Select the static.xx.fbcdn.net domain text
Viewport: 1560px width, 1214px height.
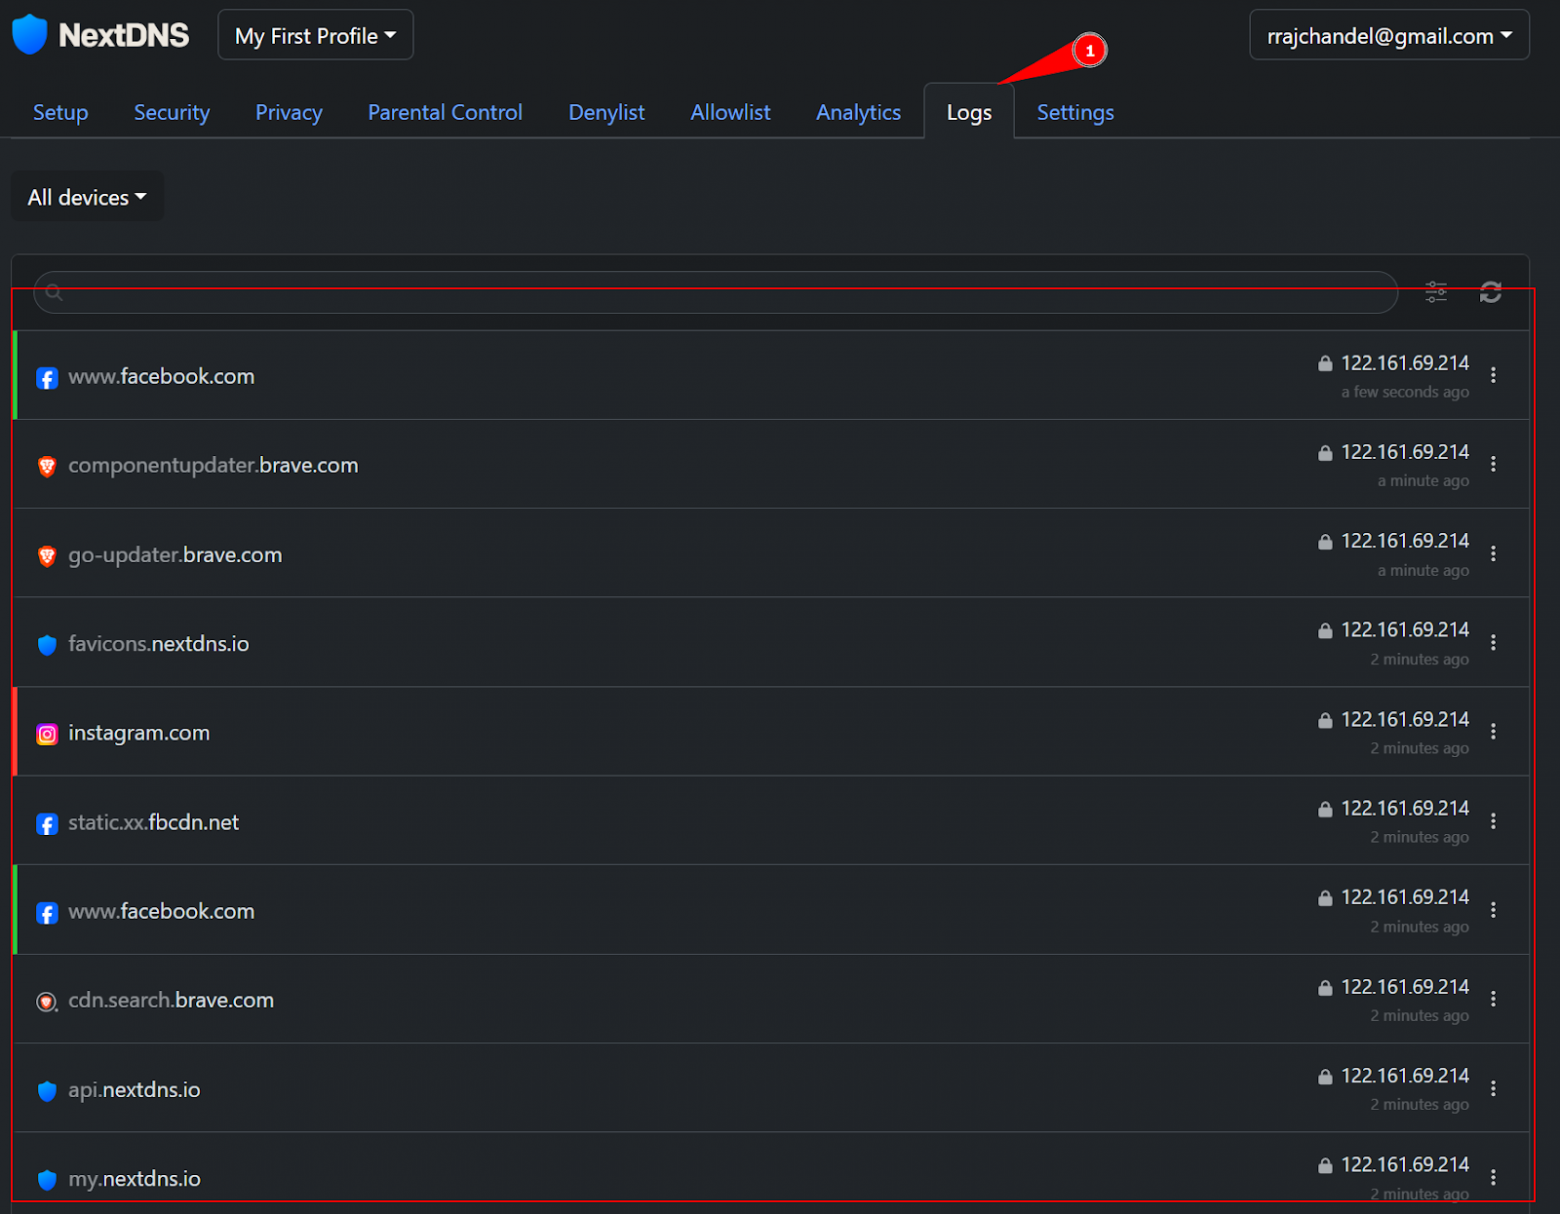click(154, 822)
